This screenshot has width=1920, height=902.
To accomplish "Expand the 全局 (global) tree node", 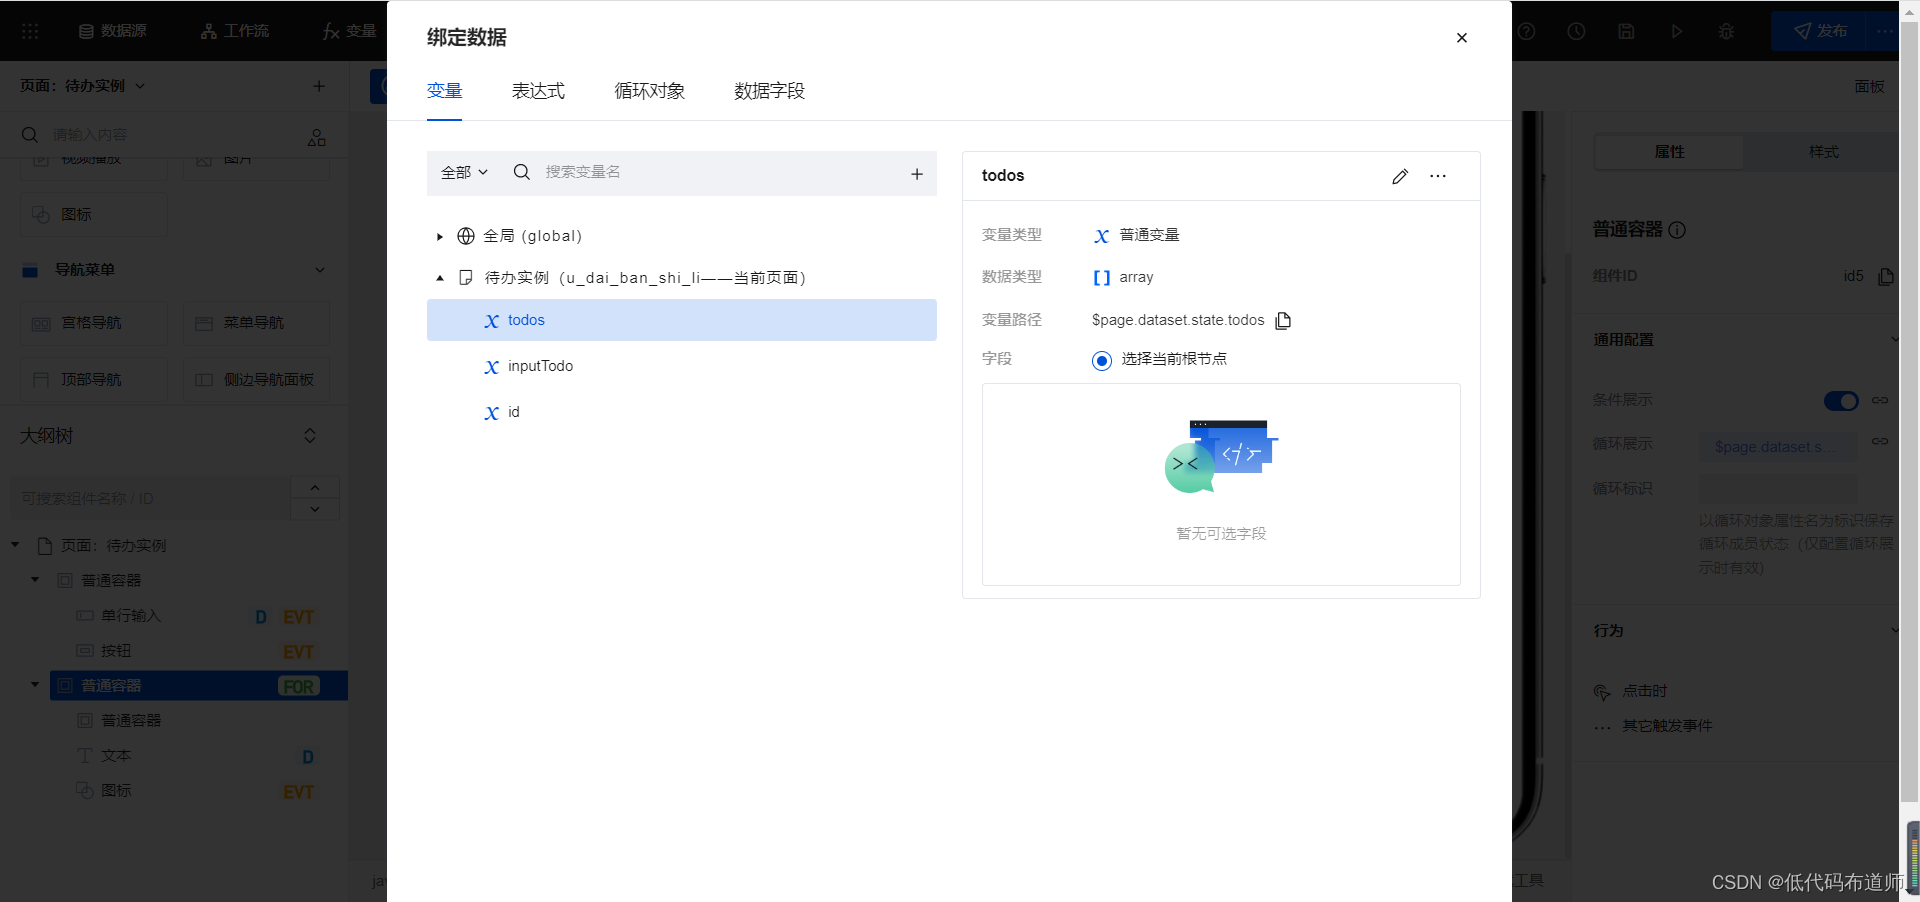I will [440, 237].
